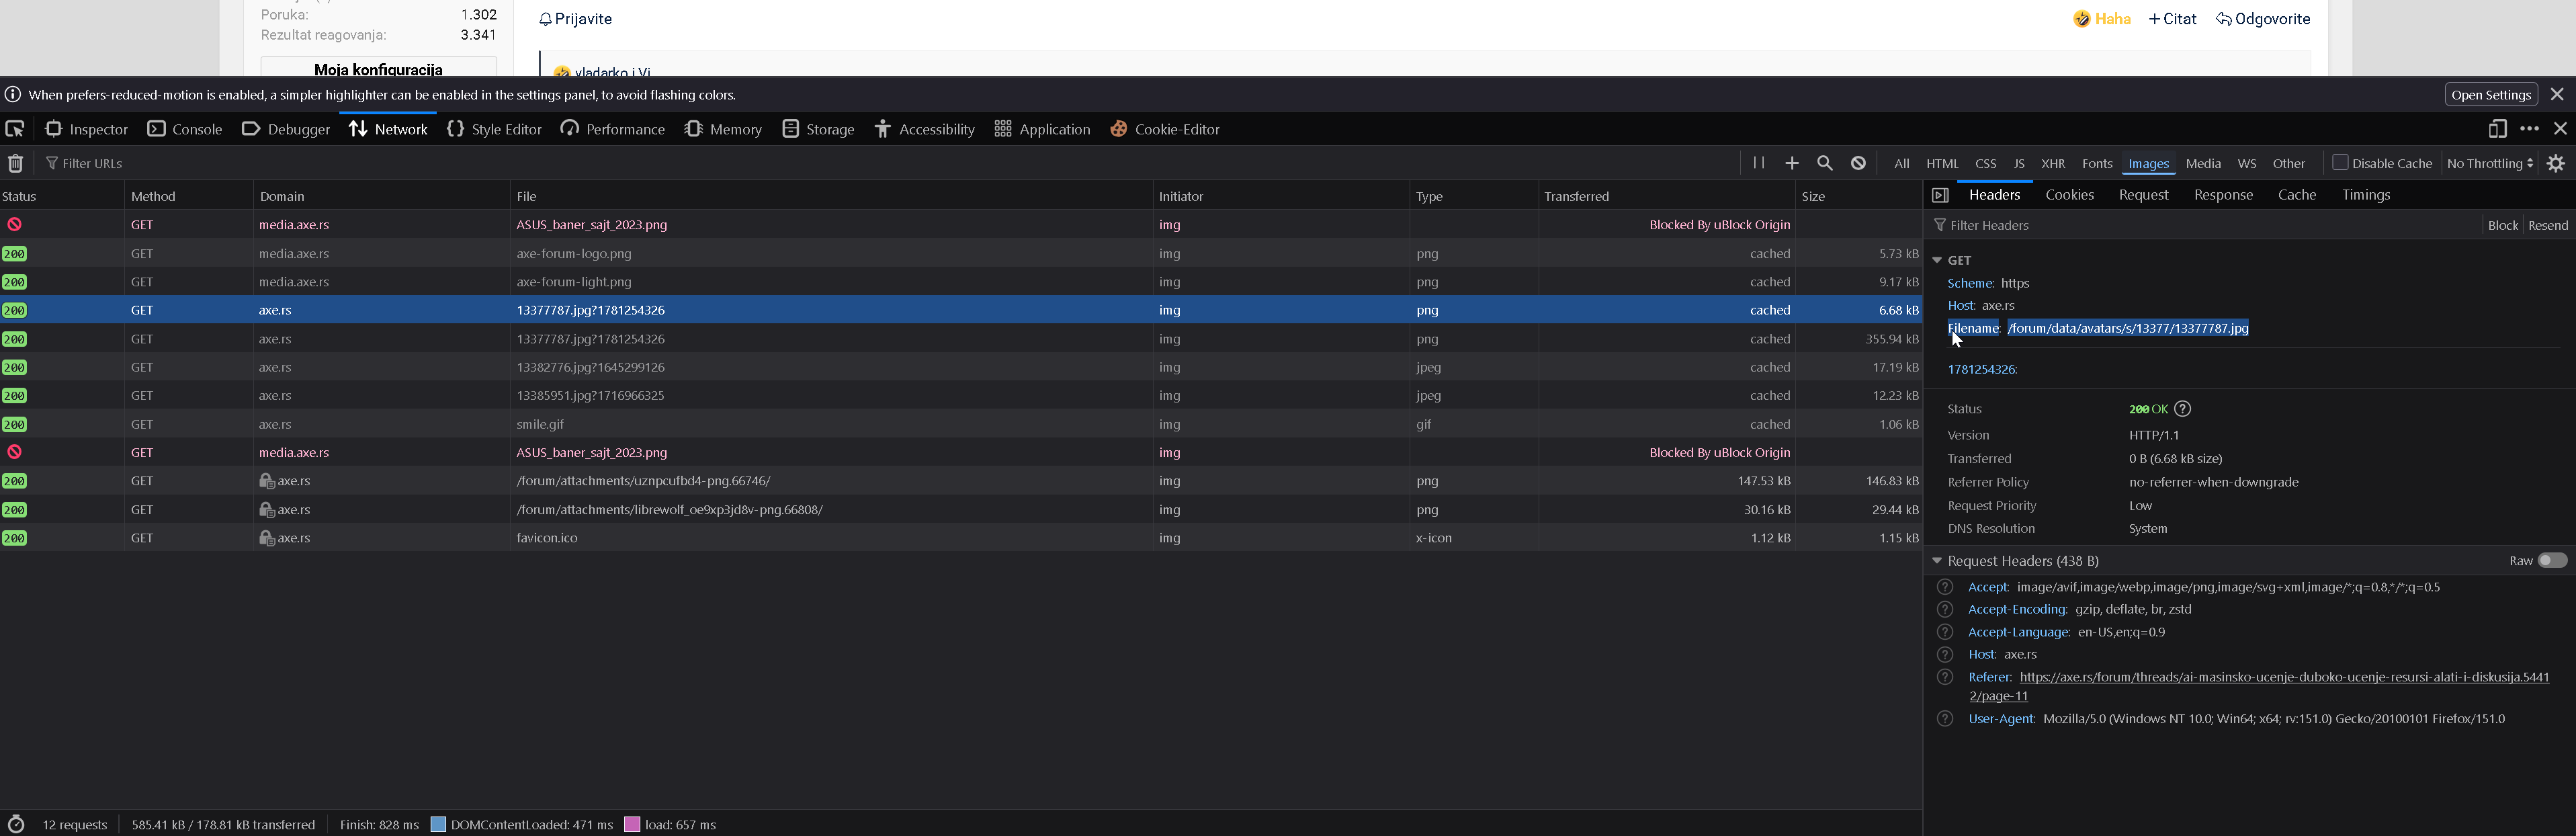The width and height of the screenshot is (2576, 836).
Task: Click the Moja konfiguracija button
Action: (x=378, y=68)
